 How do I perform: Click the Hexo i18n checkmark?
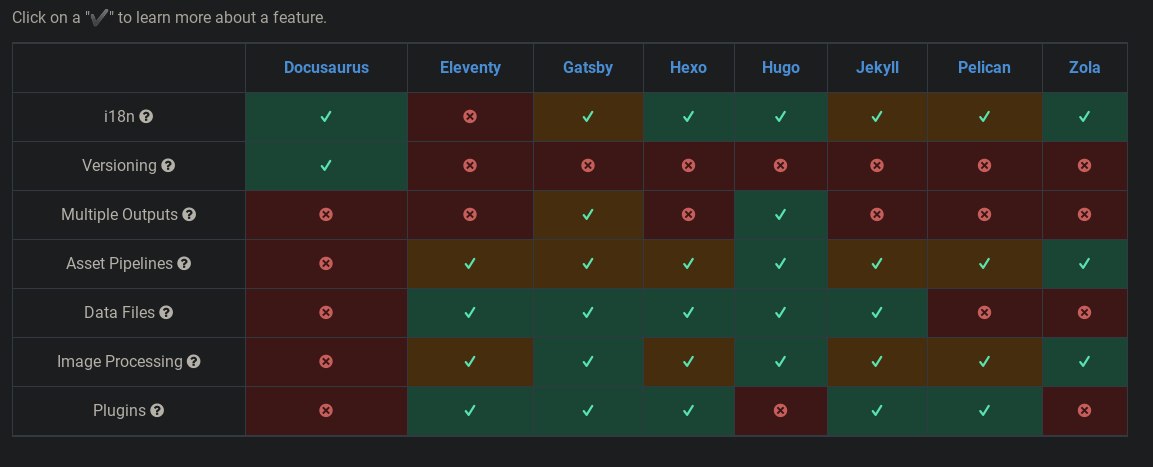pos(688,116)
